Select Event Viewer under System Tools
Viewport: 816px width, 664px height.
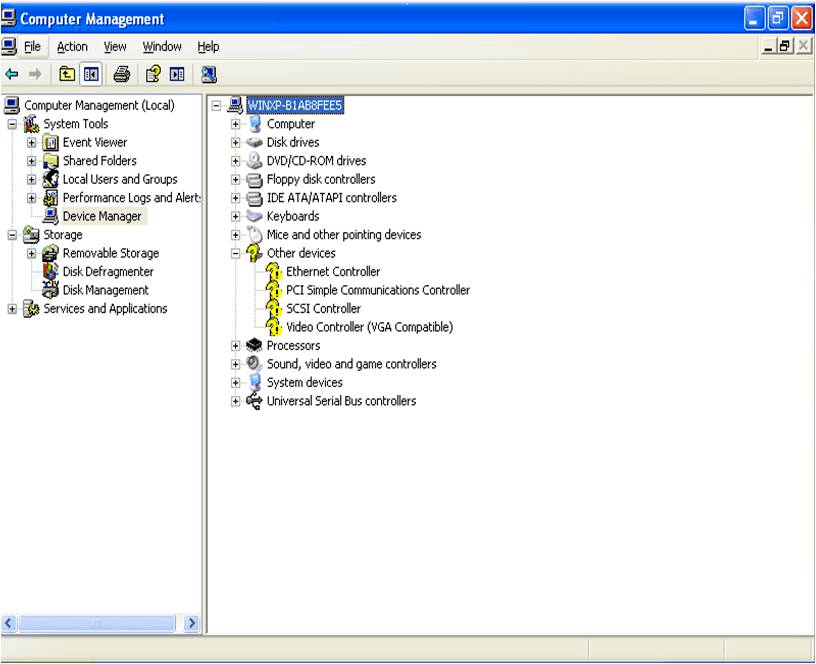[94, 142]
